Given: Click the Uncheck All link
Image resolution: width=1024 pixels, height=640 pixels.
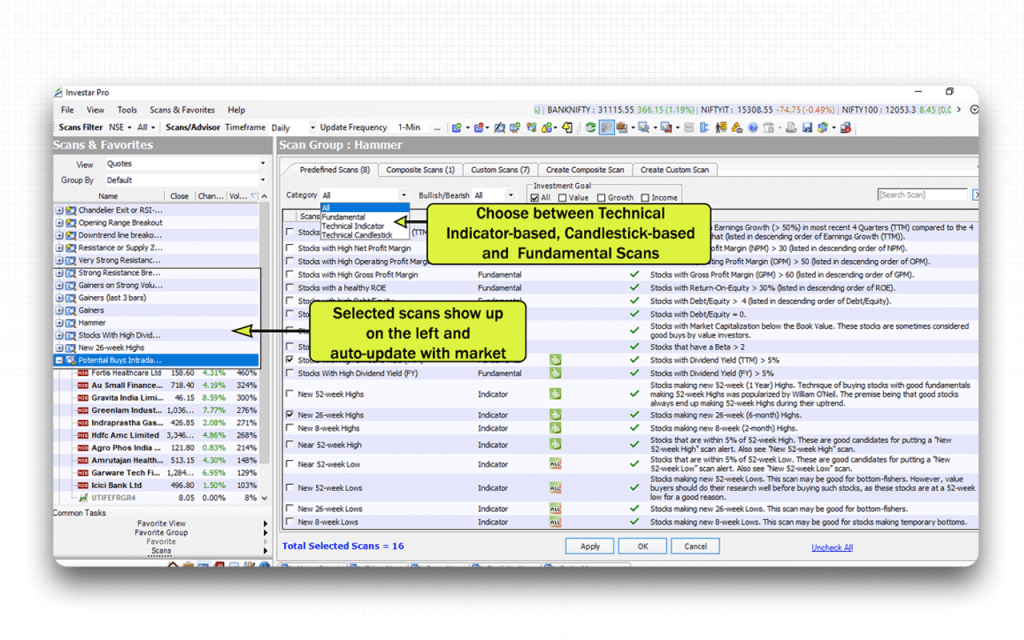Looking at the screenshot, I should 832,548.
